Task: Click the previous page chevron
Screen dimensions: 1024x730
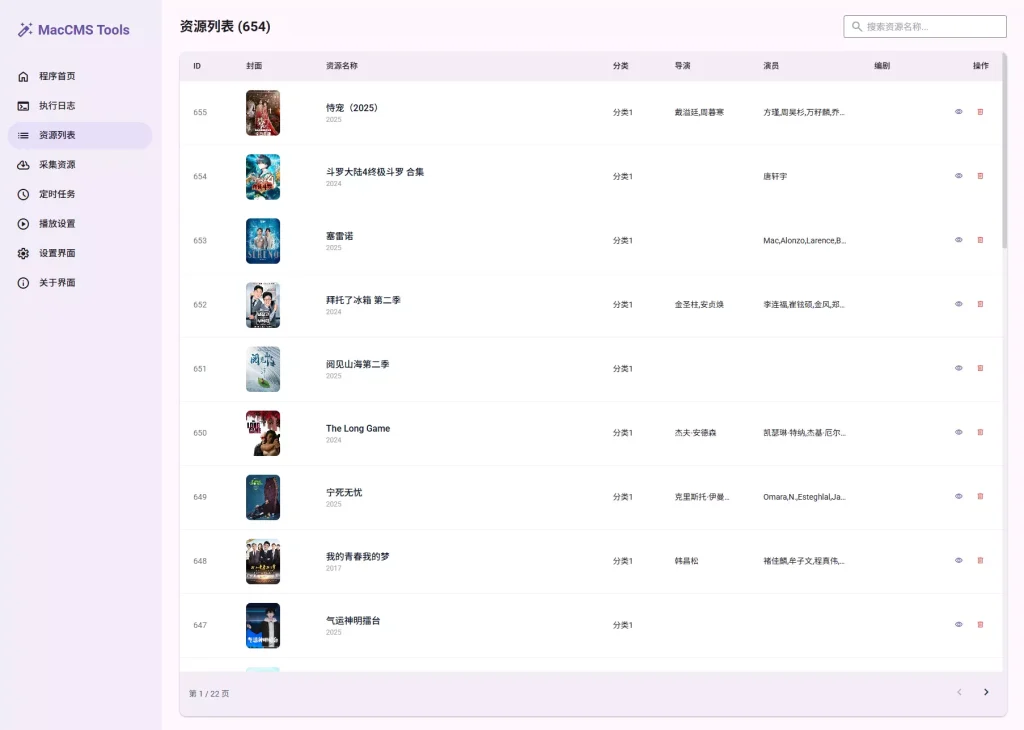Action: pos(959,692)
